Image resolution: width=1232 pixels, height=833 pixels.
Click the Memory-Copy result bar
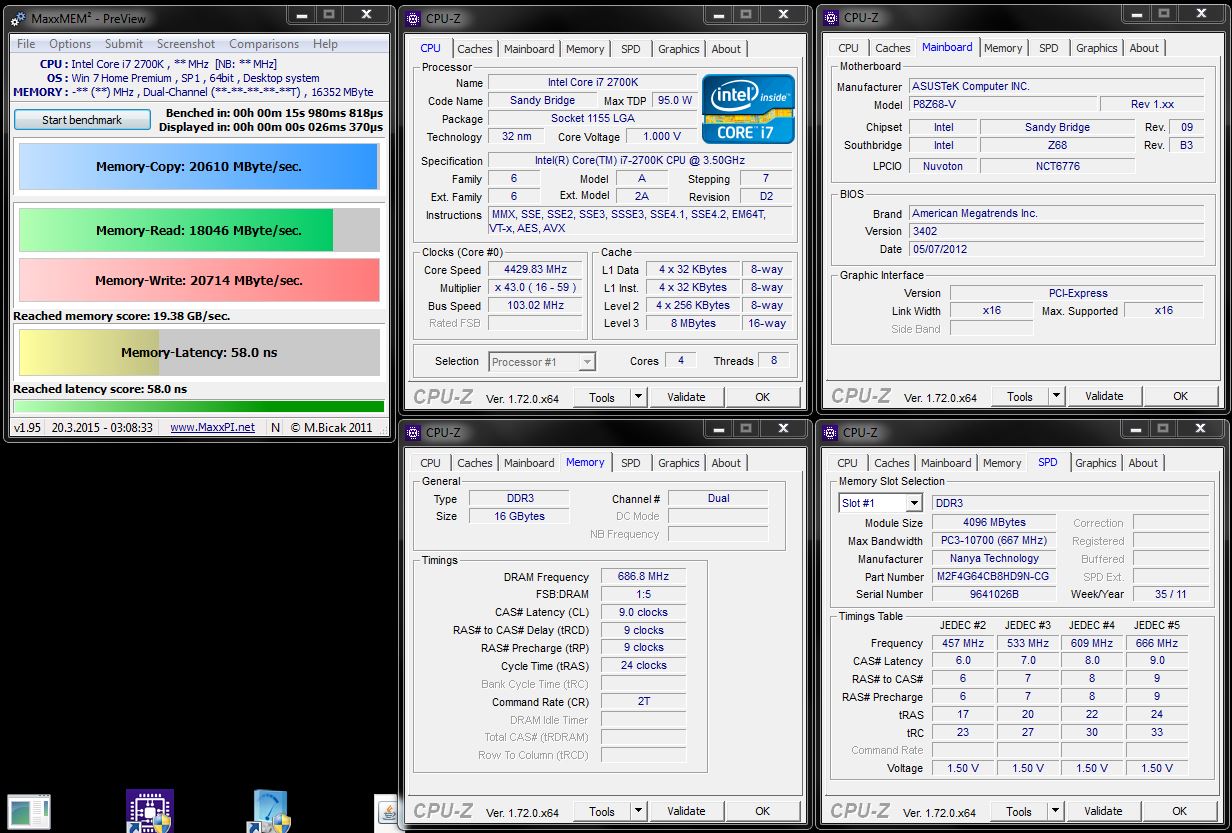(199, 167)
